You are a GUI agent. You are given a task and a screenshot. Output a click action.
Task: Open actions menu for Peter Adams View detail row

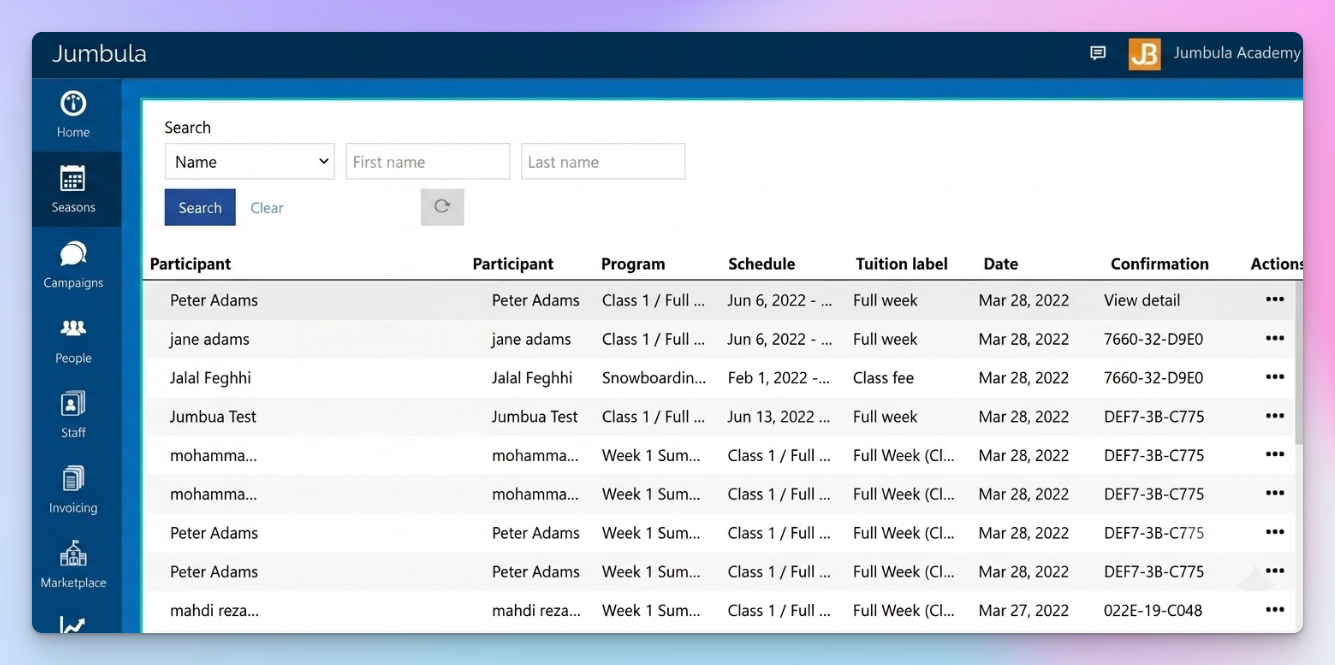coord(1274,300)
